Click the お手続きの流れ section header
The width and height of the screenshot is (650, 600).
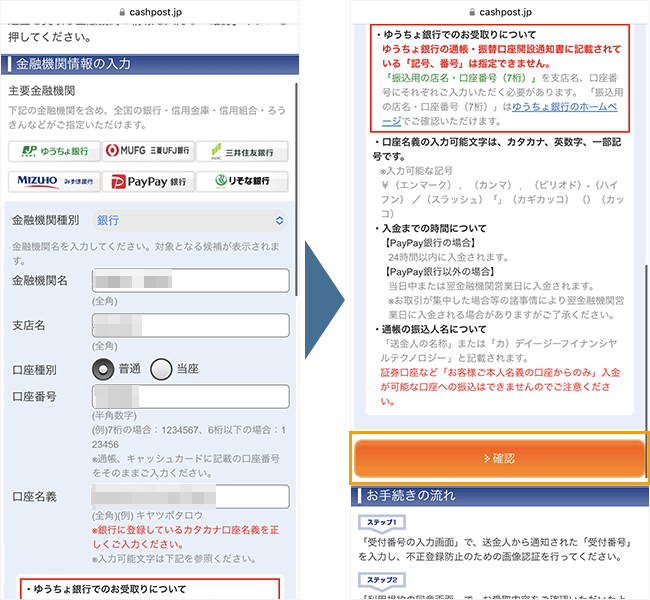pyautogui.click(x=500, y=496)
